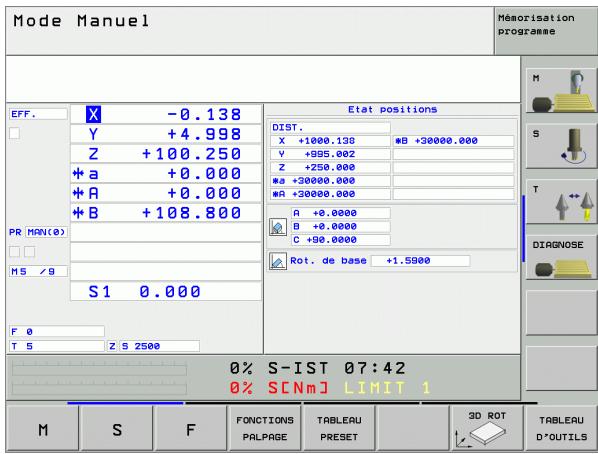Viewport: 598px width, 454px height.
Task: Select the Mode Manuel title area
Action: 250,31
